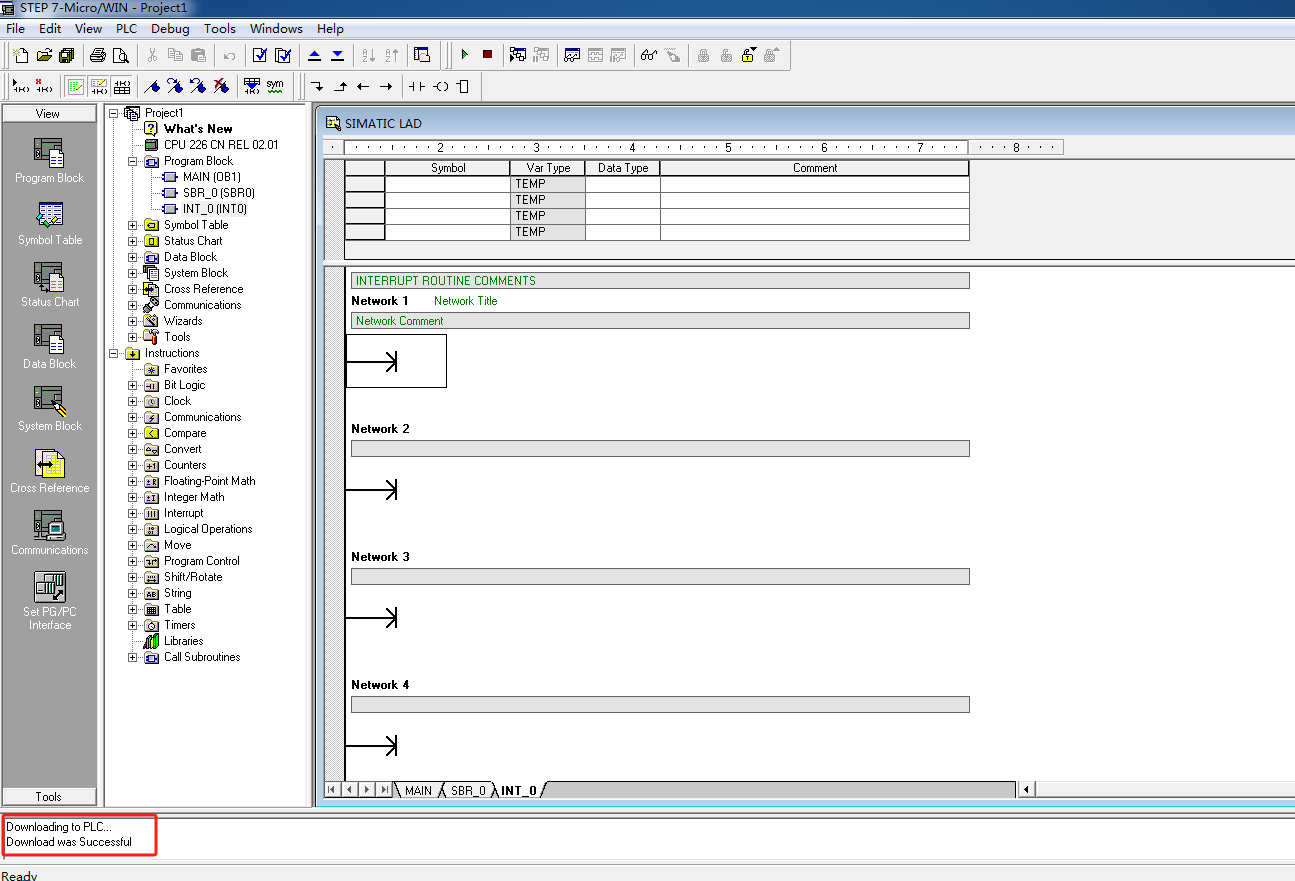Expand Counters instructions folder
This screenshot has height=881, width=1295.
click(x=133, y=465)
